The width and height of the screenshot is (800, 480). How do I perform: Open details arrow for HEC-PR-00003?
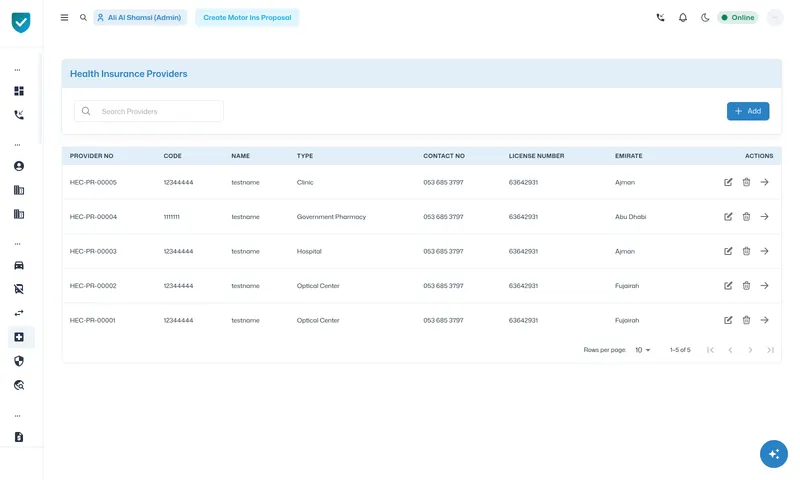pyautogui.click(x=764, y=251)
